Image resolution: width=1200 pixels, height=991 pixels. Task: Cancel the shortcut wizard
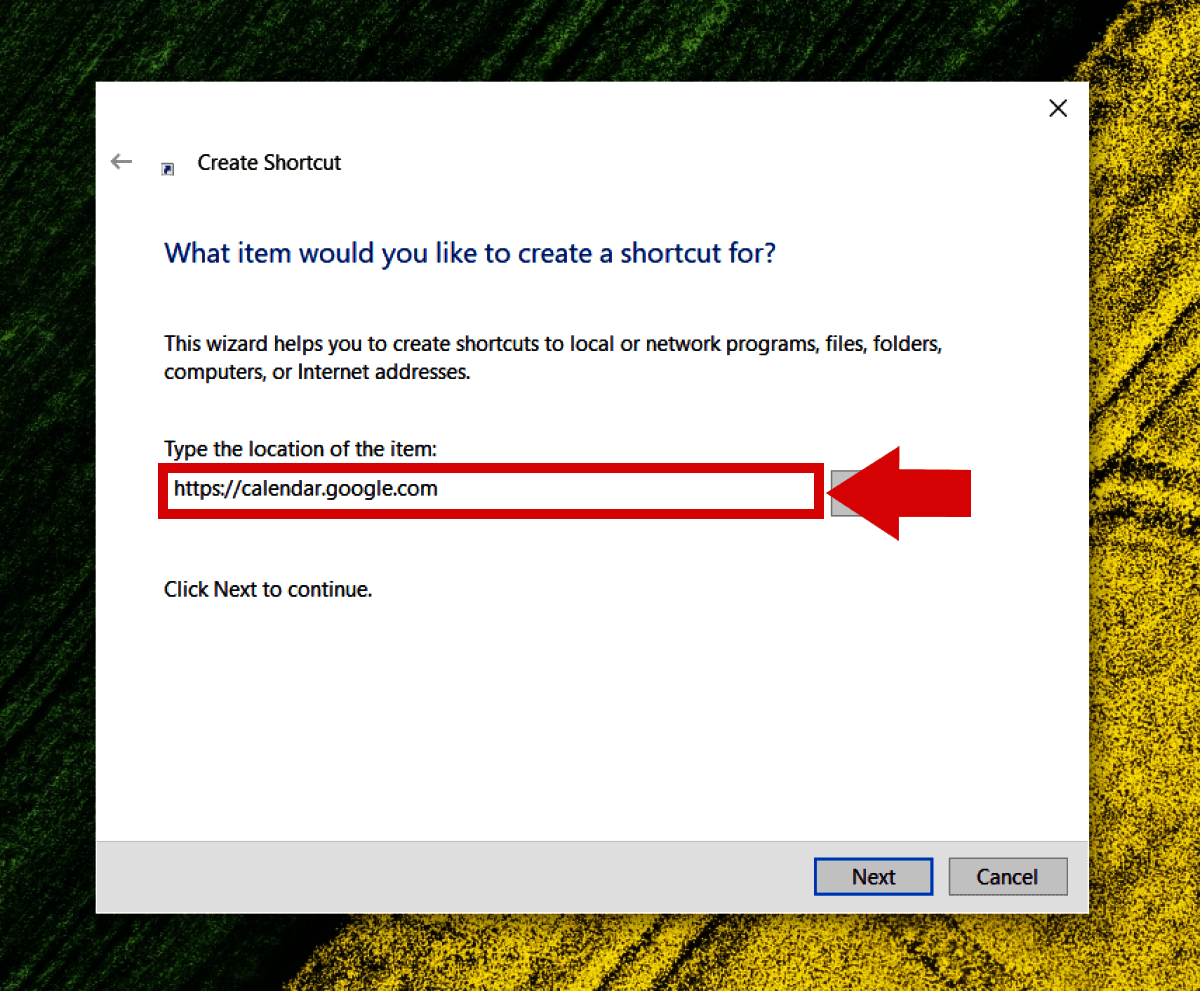(1007, 877)
